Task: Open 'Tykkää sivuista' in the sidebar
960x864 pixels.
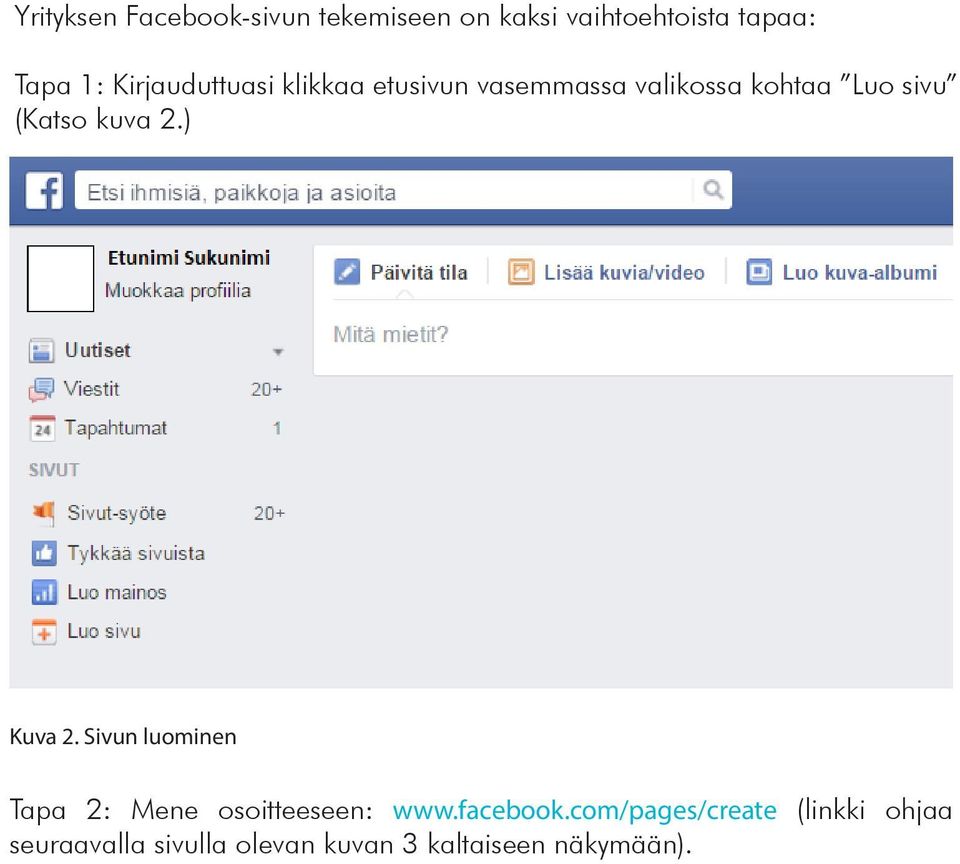Action: coord(136,553)
